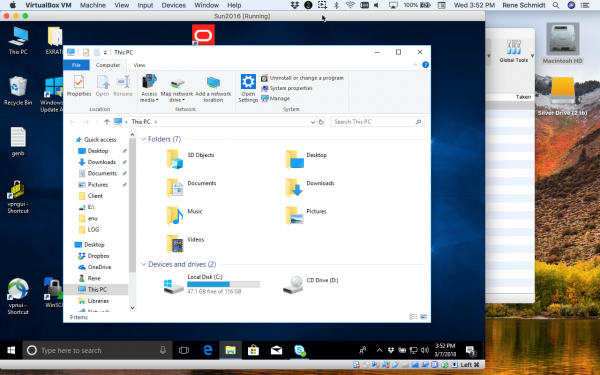Open the Properties ribbon button
Viewport: 600px width, 375px height.
point(79,86)
